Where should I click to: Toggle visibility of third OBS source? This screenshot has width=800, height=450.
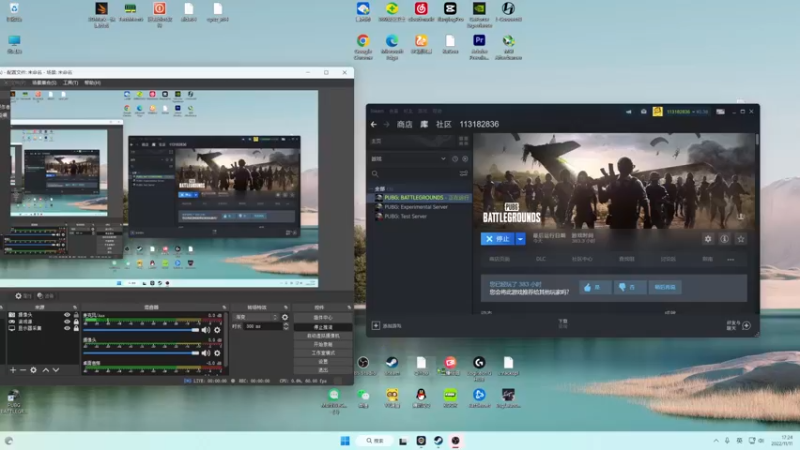67,329
